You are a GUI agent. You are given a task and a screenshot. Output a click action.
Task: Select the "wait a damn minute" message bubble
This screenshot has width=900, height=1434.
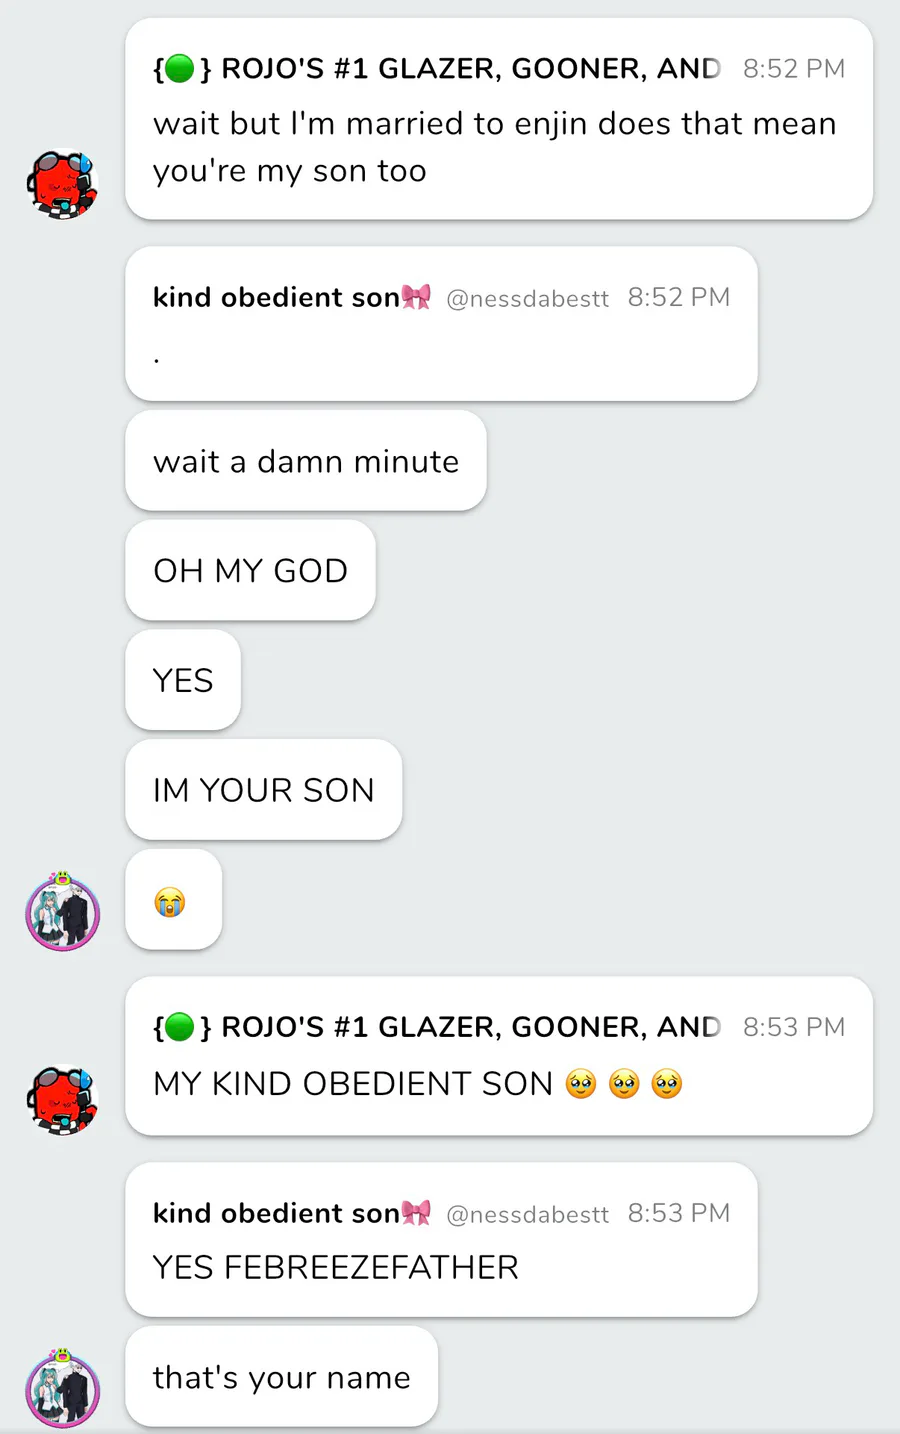(x=306, y=461)
